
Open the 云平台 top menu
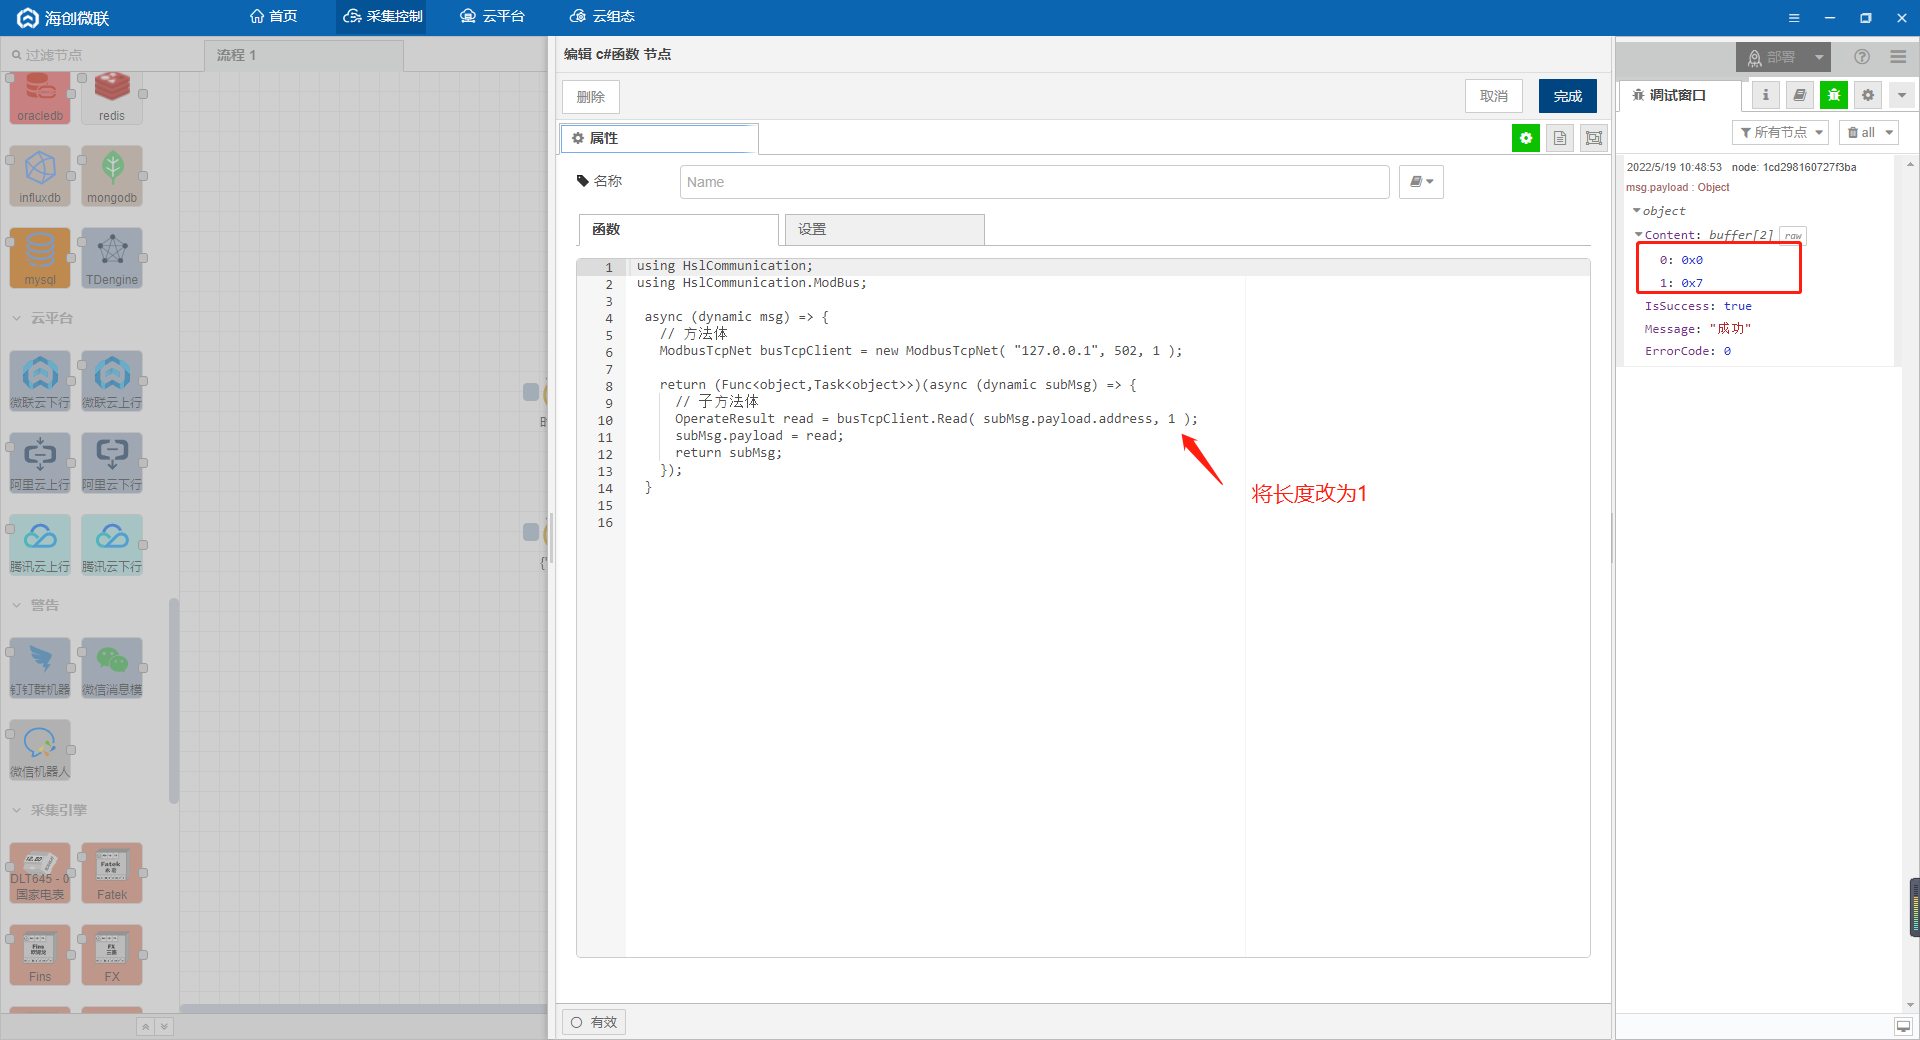coord(492,17)
